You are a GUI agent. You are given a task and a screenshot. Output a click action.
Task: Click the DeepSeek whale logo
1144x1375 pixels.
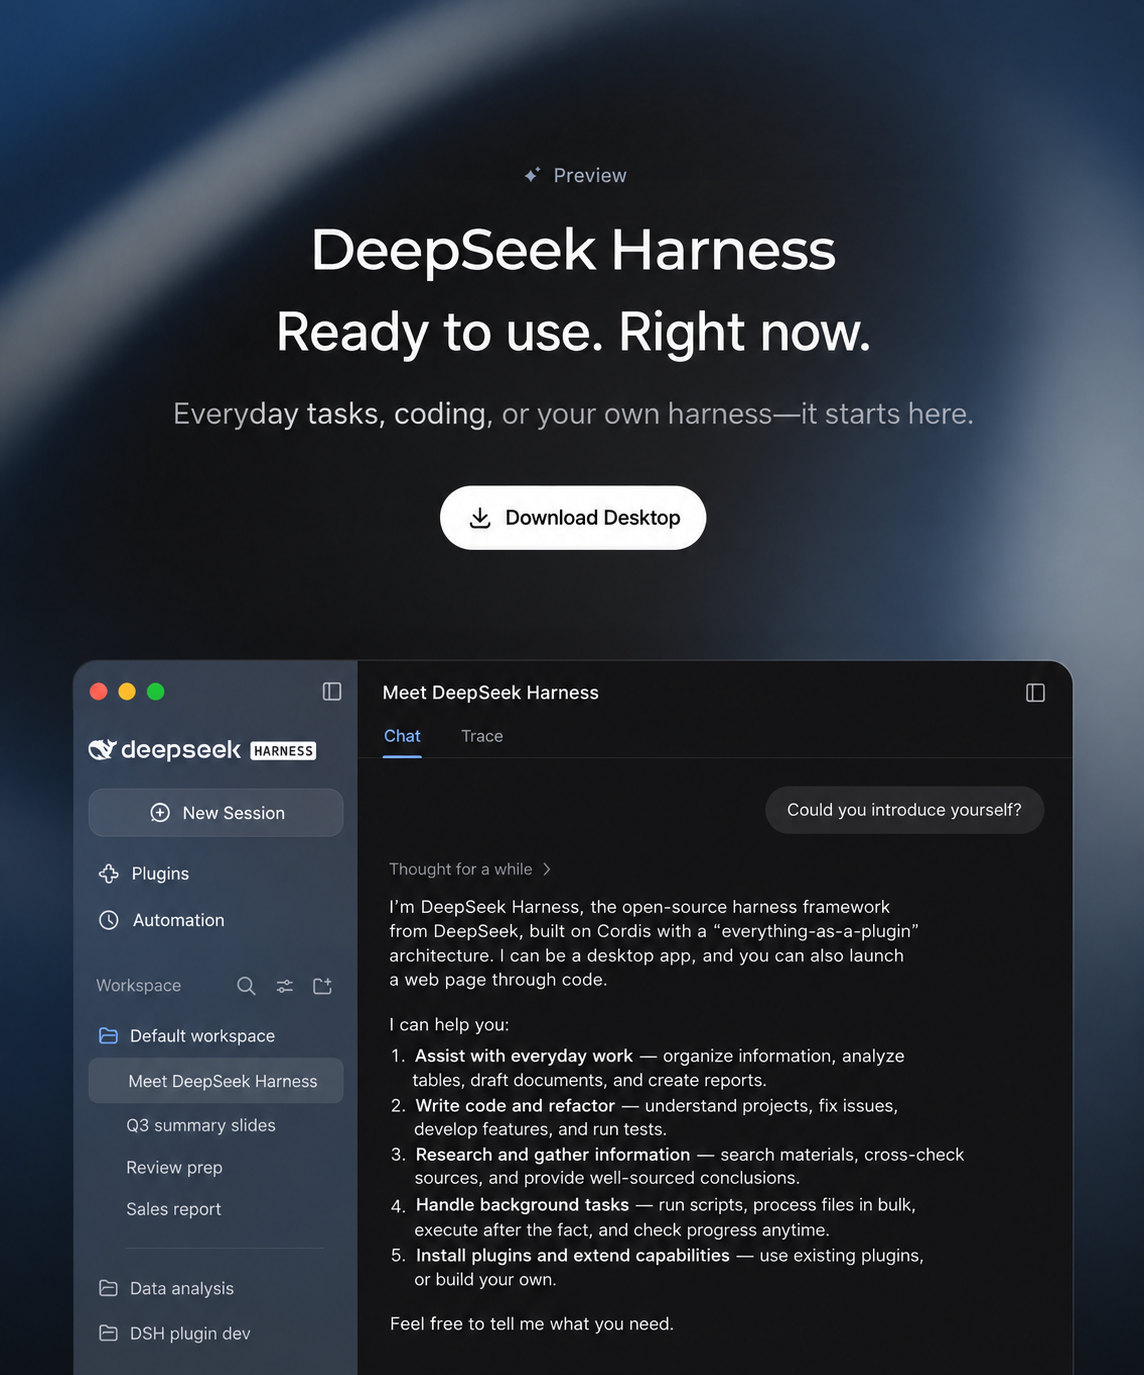pos(103,750)
